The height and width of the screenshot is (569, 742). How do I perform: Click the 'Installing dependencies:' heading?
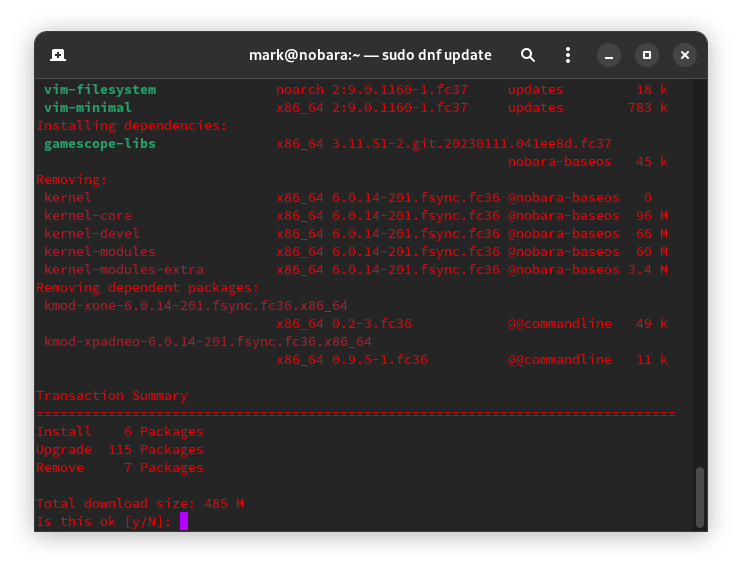[132, 125]
